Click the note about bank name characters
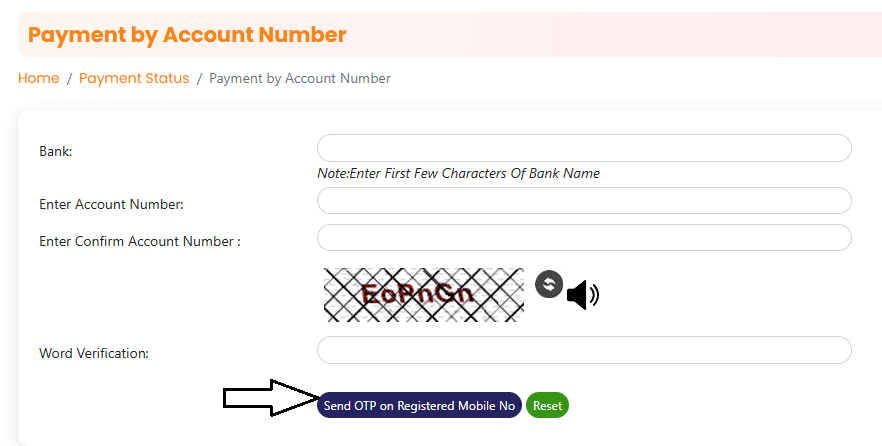Image resolution: width=882 pixels, height=446 pixels. [x=458, y=173]
